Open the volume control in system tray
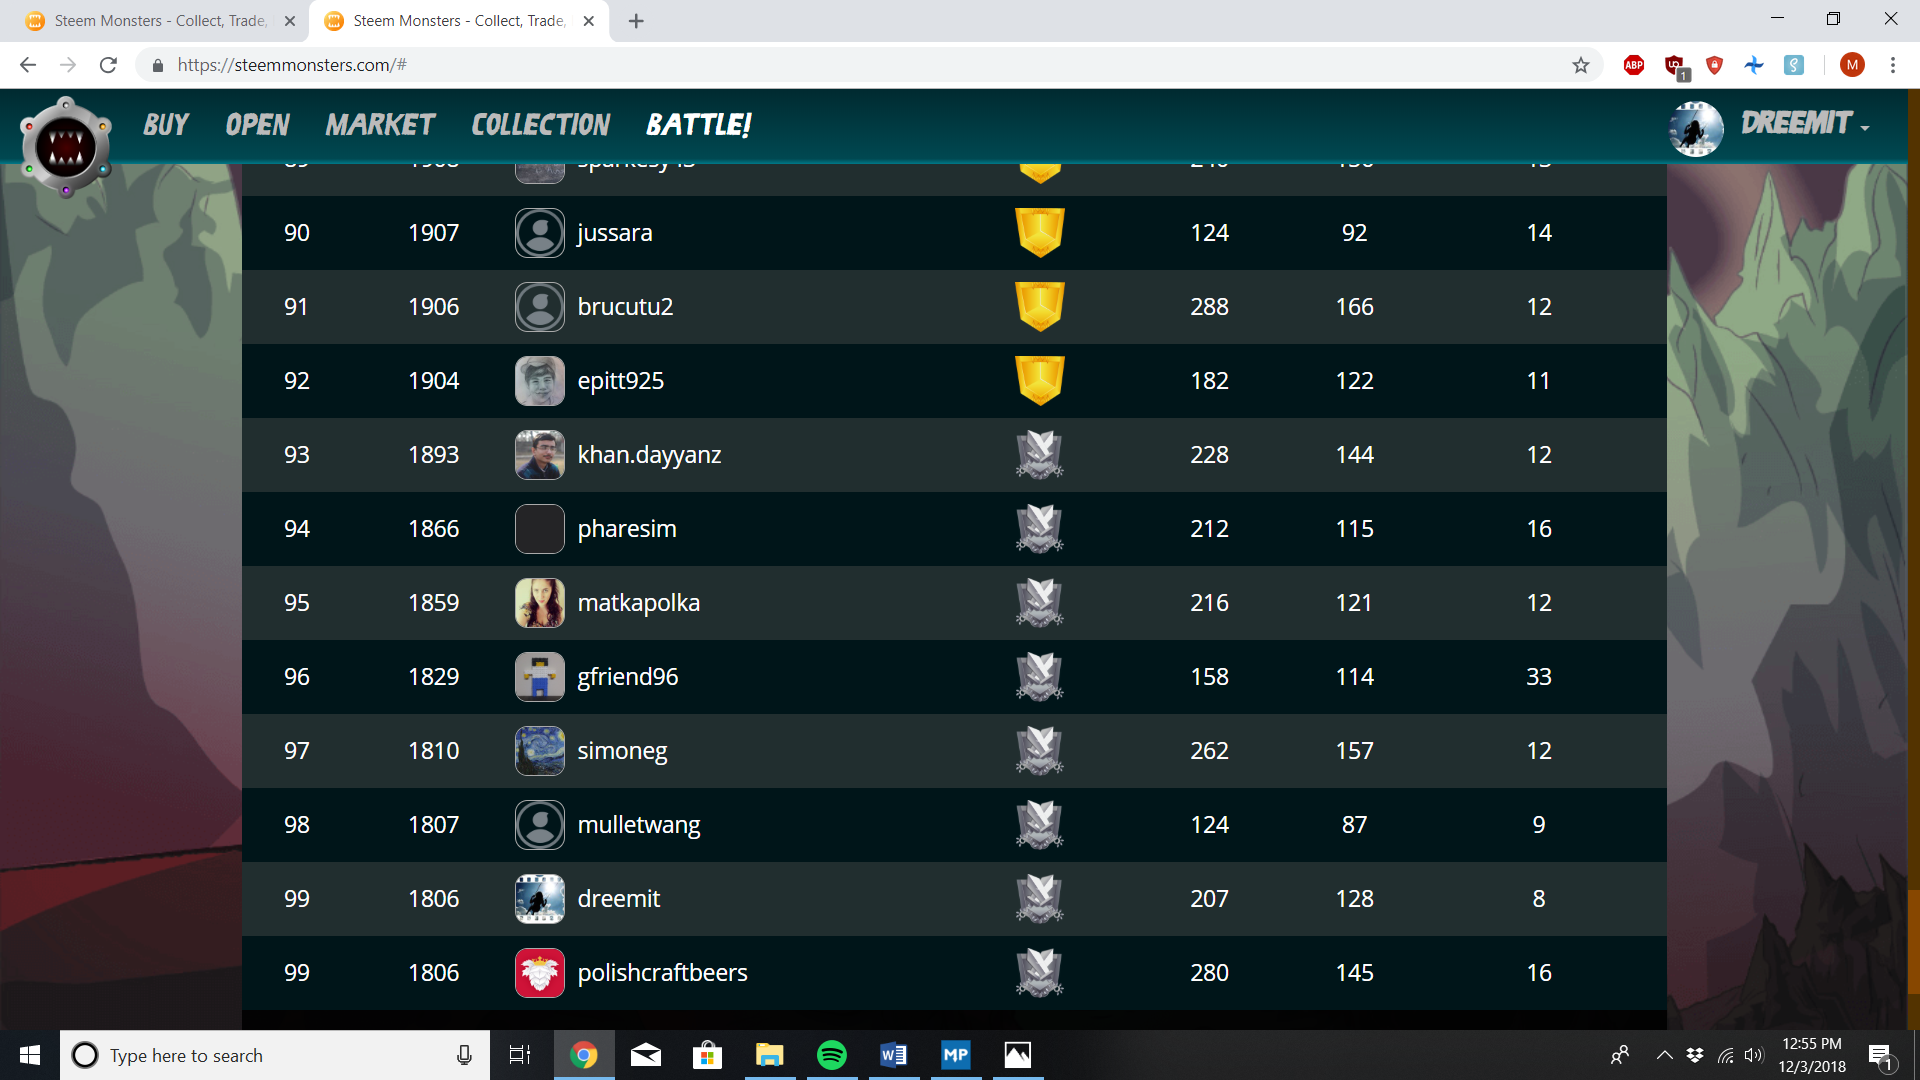The image size is (1920, 1080). 1754,1055
